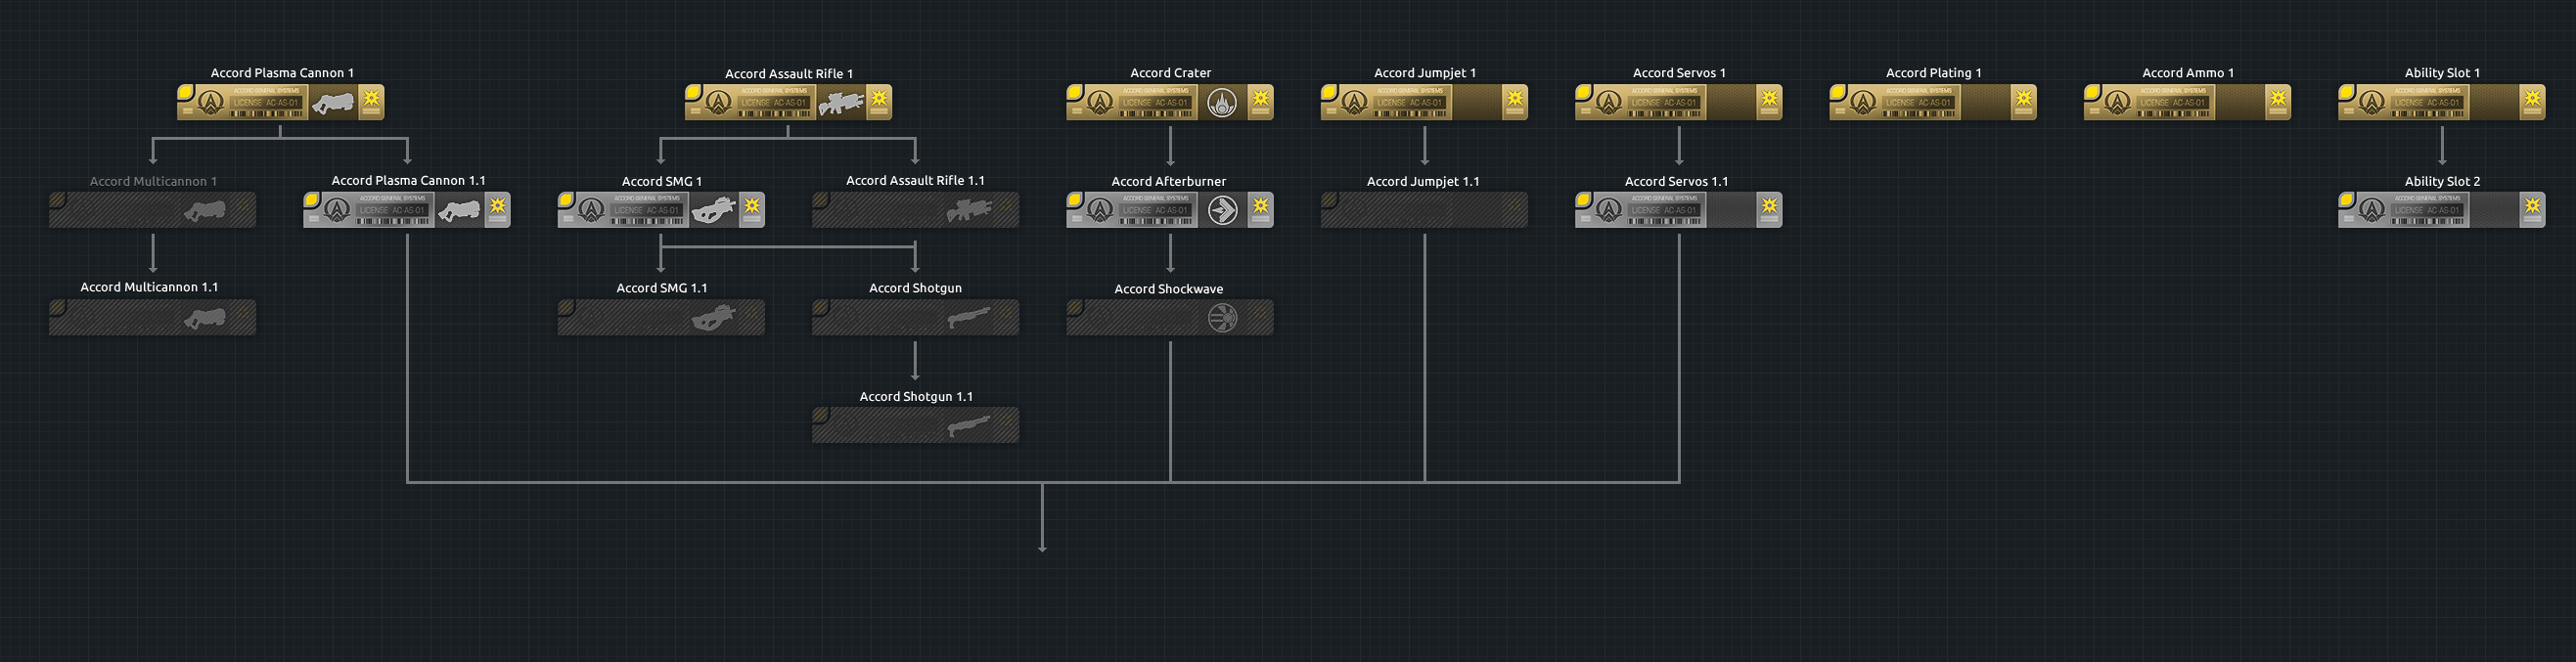Click the Accord logo emblem on Accord Plating 1
The image size is (2576, 662).
pyautogui.click(x=1863, y=102)
